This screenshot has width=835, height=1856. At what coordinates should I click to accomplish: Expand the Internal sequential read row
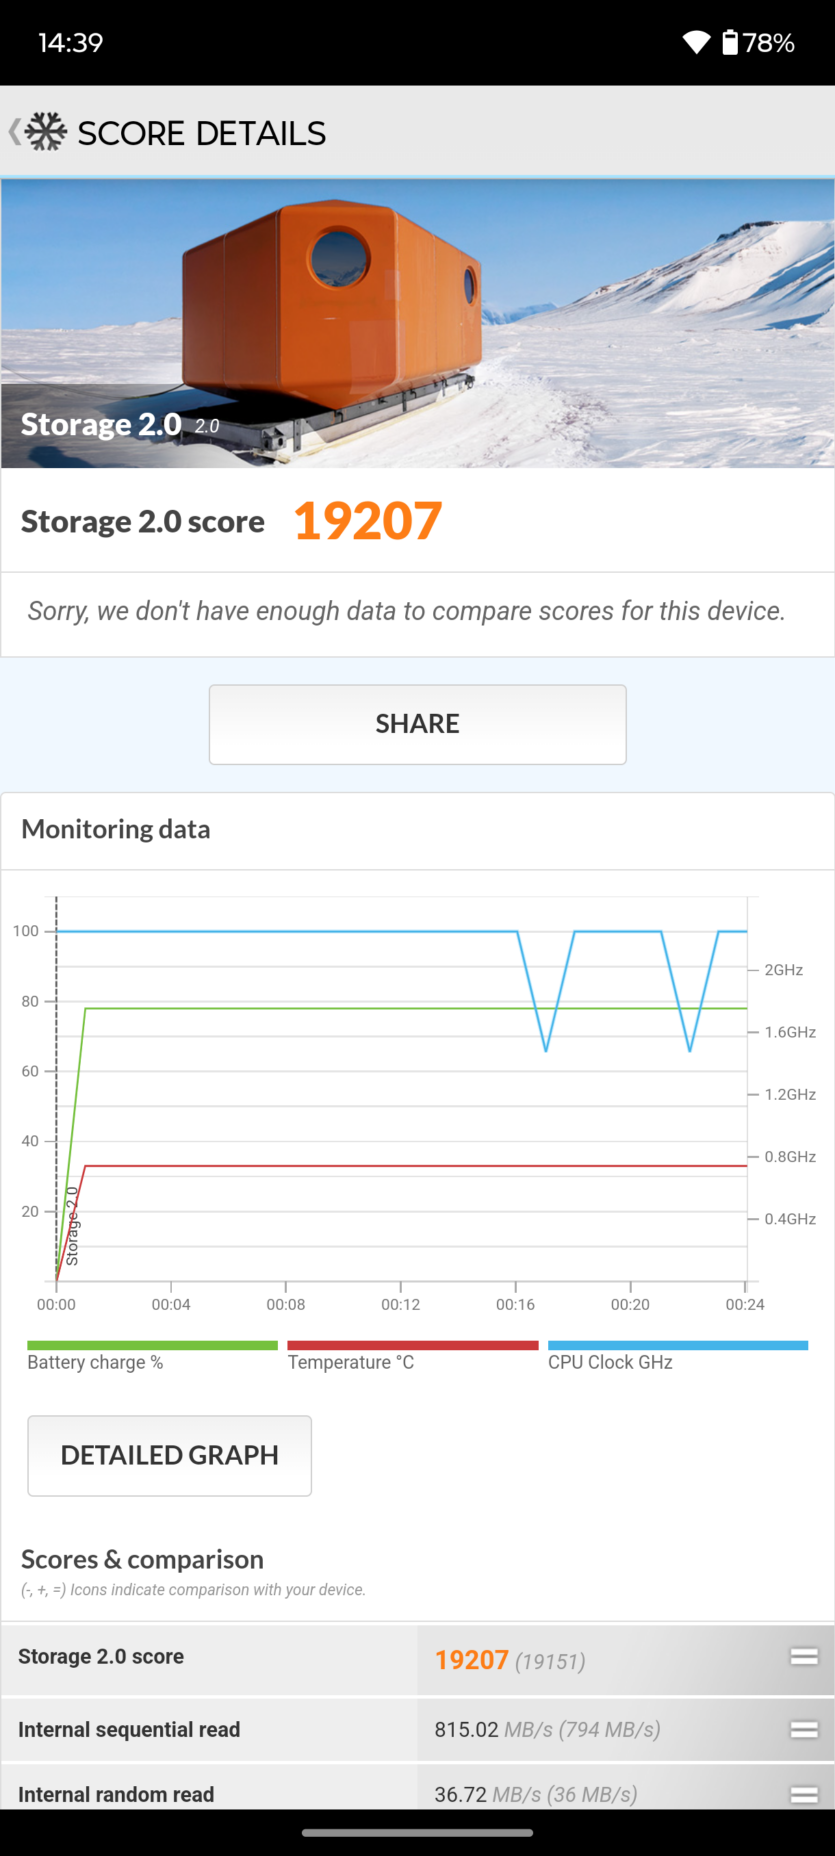[x=804, y=1729]
